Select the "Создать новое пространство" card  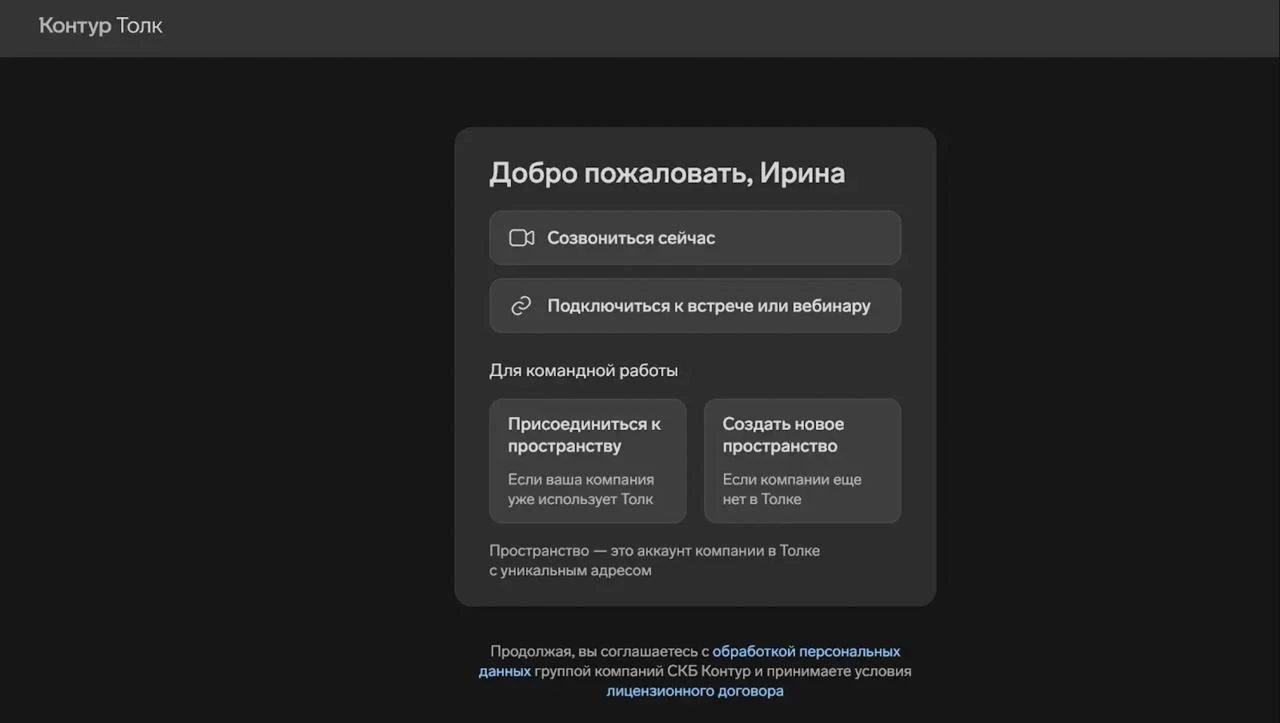pos(802,460)
